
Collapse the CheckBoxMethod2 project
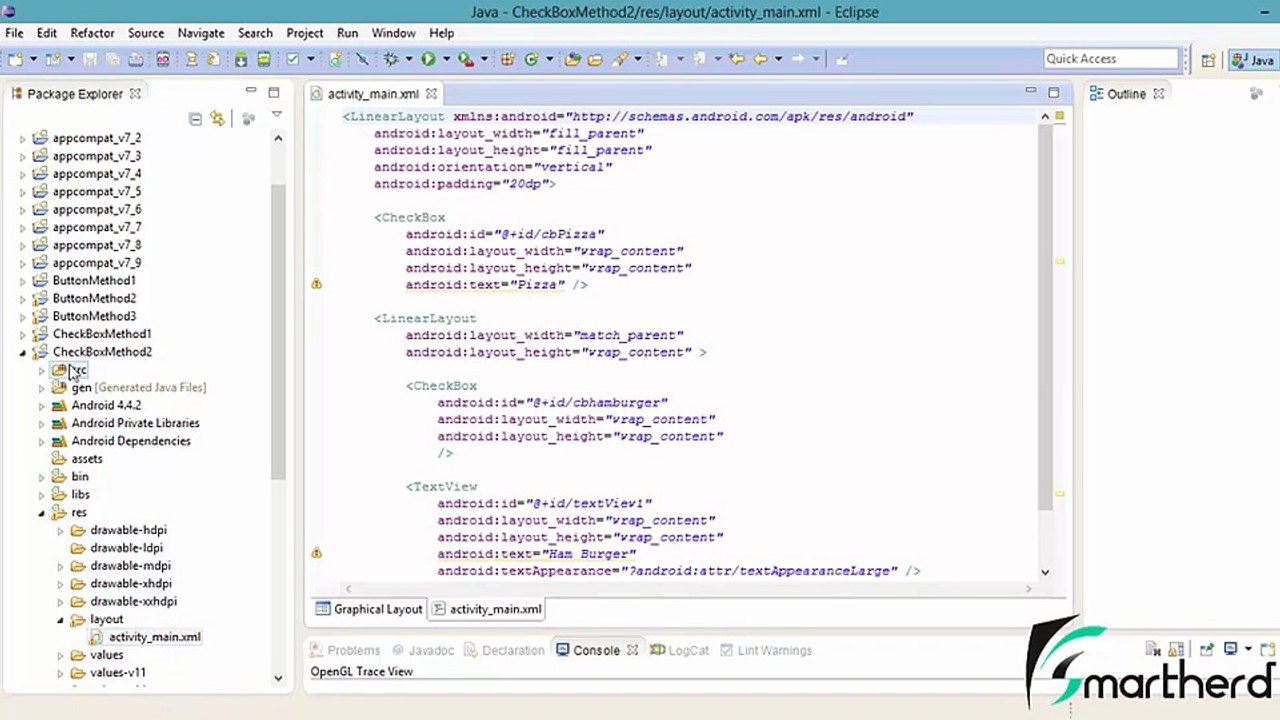23,352
